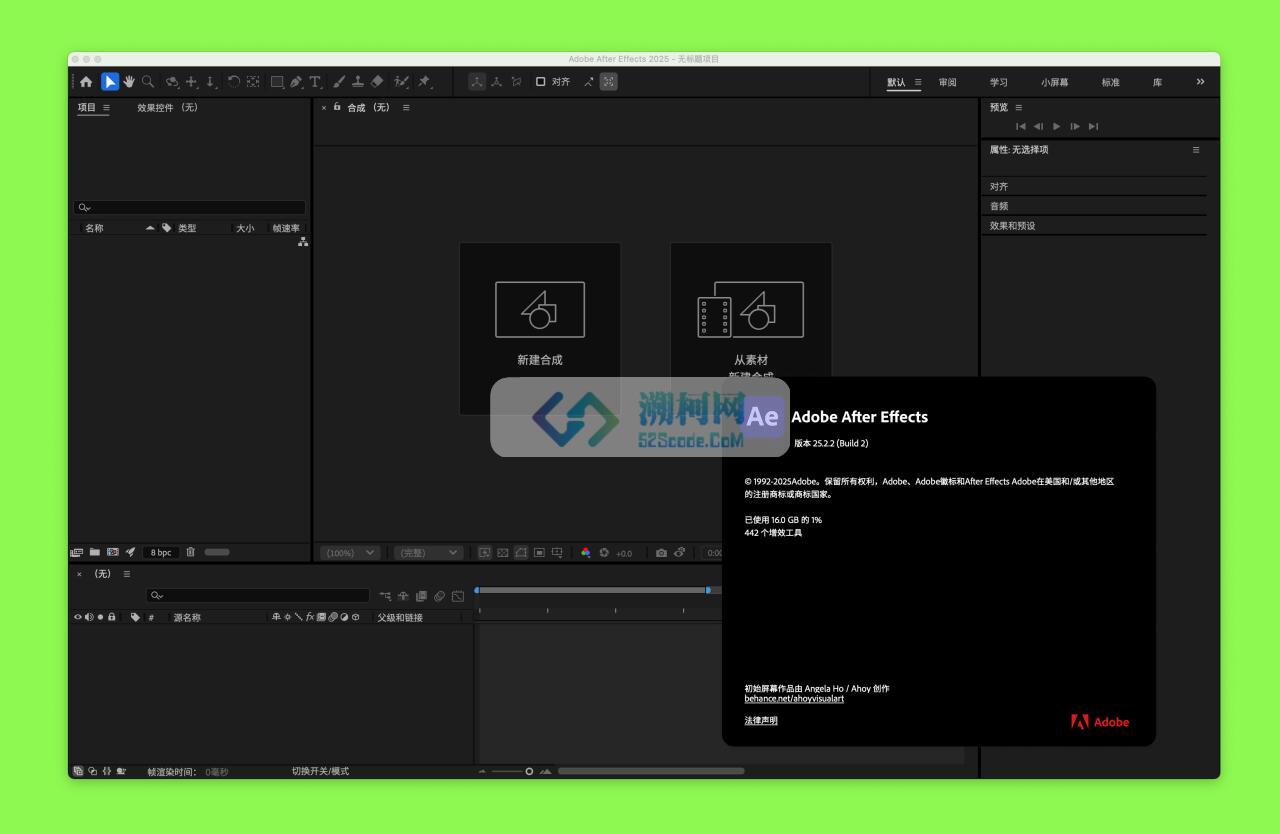Viewport: 1280px width, 834px height.
Task: Expand the 效果和预设 panel section
Action: (x=1096, y=226)
